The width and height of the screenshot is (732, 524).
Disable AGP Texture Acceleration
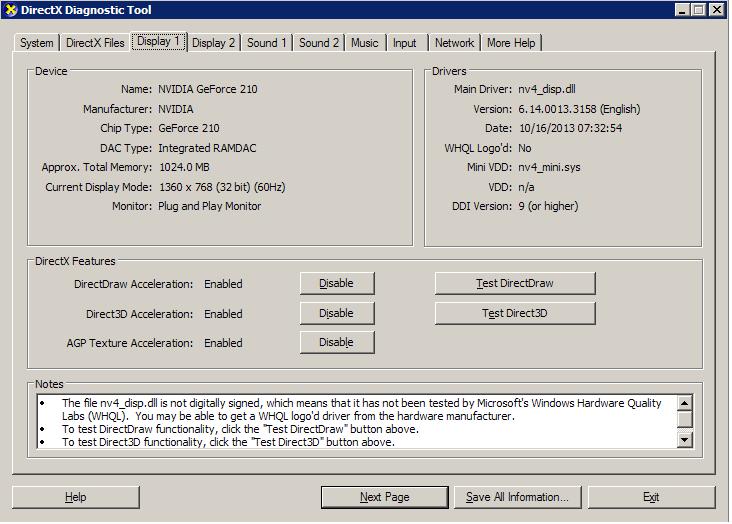(337, 342)
